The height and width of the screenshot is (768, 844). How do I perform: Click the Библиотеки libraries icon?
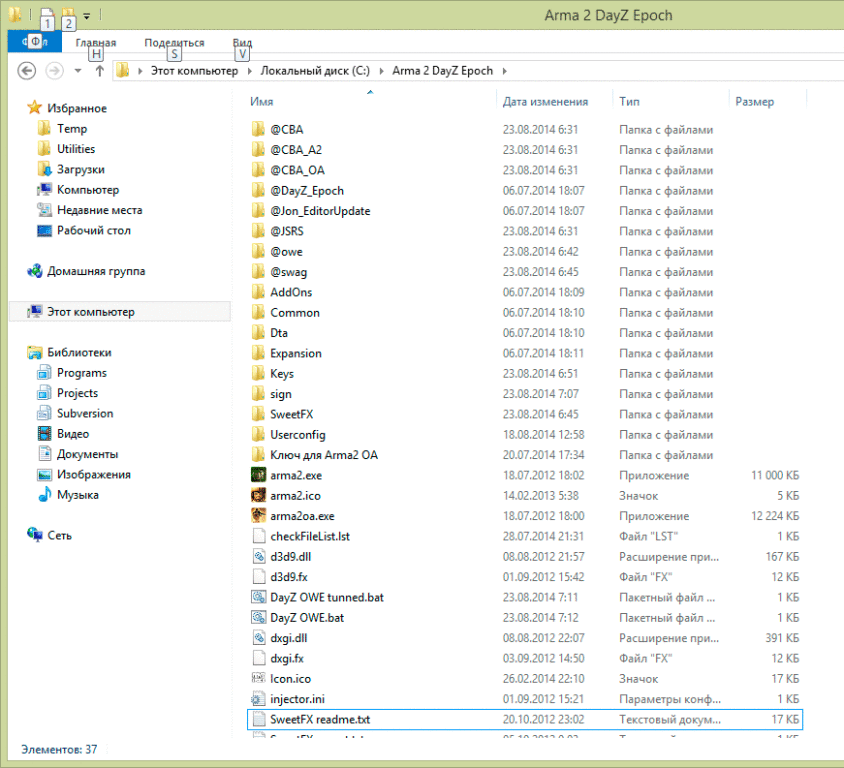(x=34, y=353)
